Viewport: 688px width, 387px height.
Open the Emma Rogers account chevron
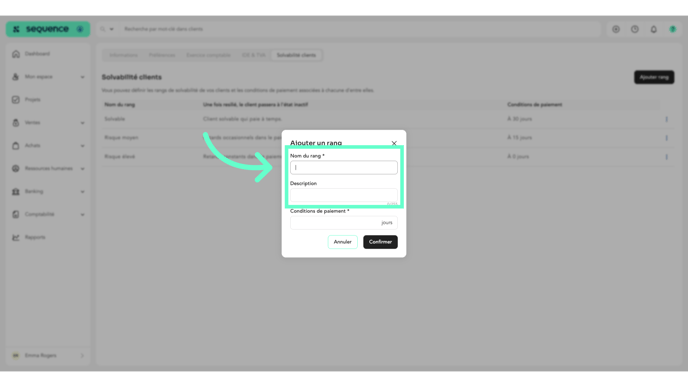click(82, 355)
